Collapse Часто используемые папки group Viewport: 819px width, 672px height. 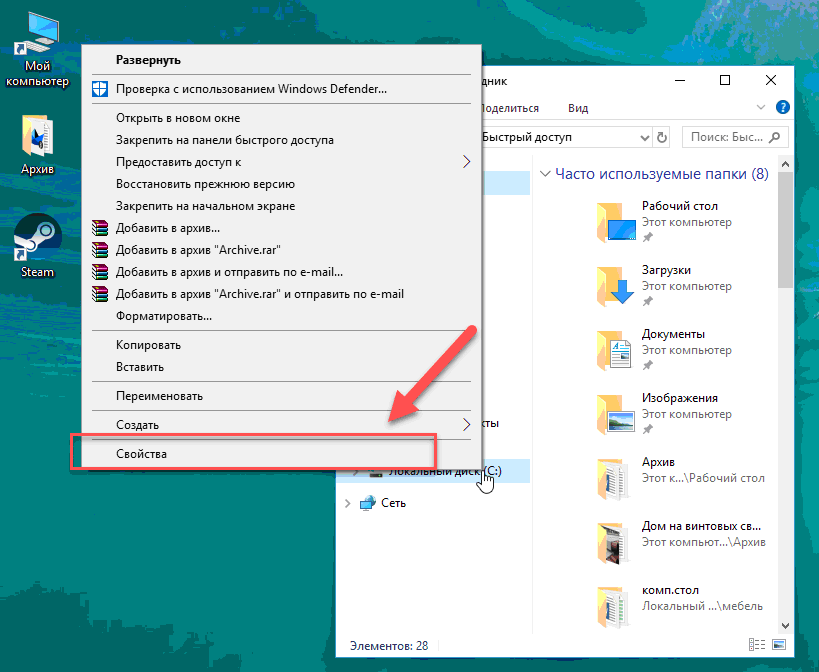[x=545, y=173]
